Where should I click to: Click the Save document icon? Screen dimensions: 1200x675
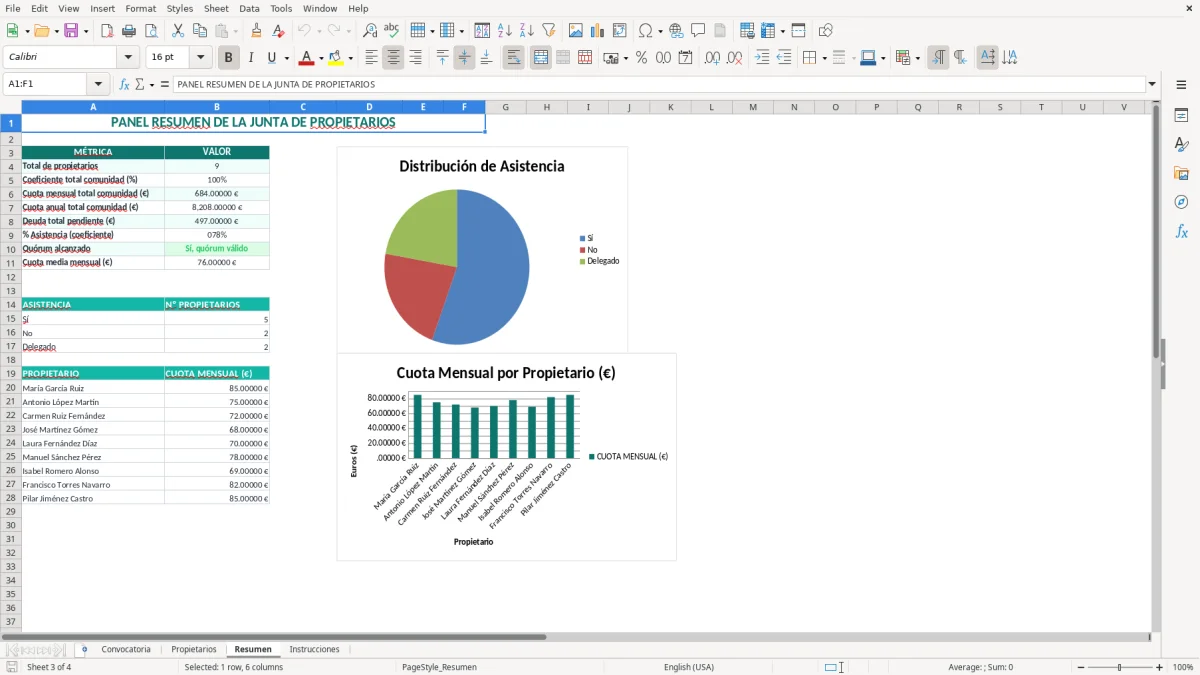[71, 31]
